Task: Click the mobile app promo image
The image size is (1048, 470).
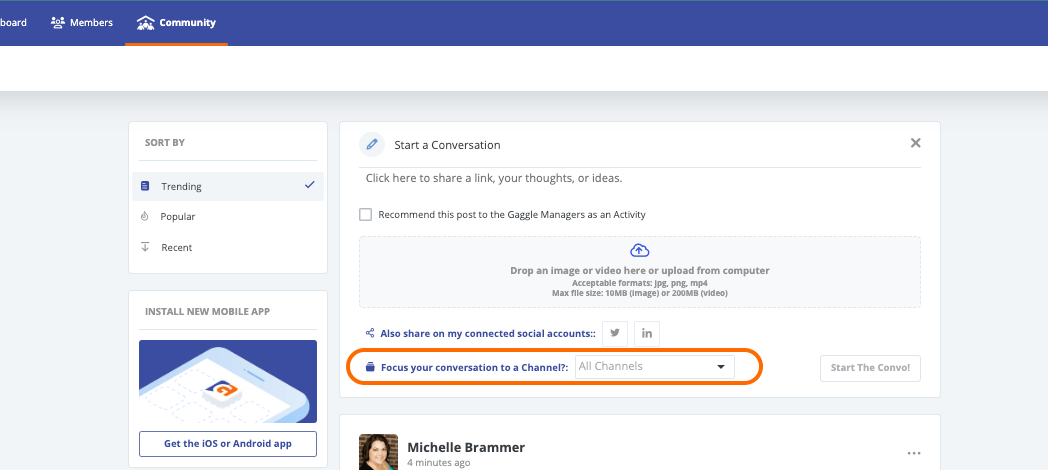Action: pos(228,382)
